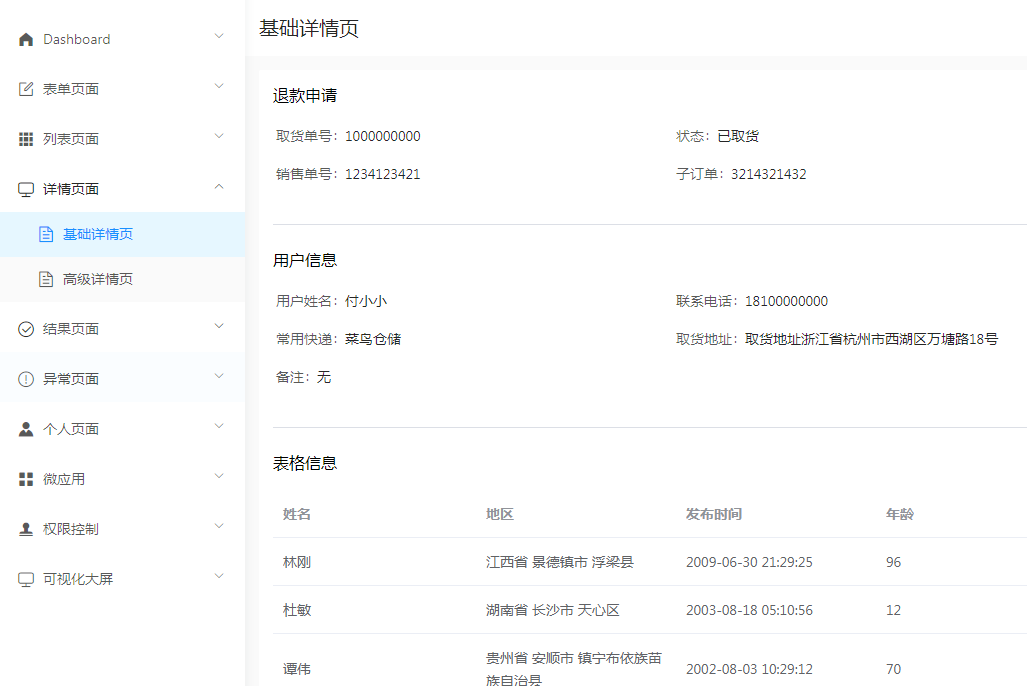1027x686 pixels.
Task: Click age value 12 in 杜敏 row
Action: 893,610
